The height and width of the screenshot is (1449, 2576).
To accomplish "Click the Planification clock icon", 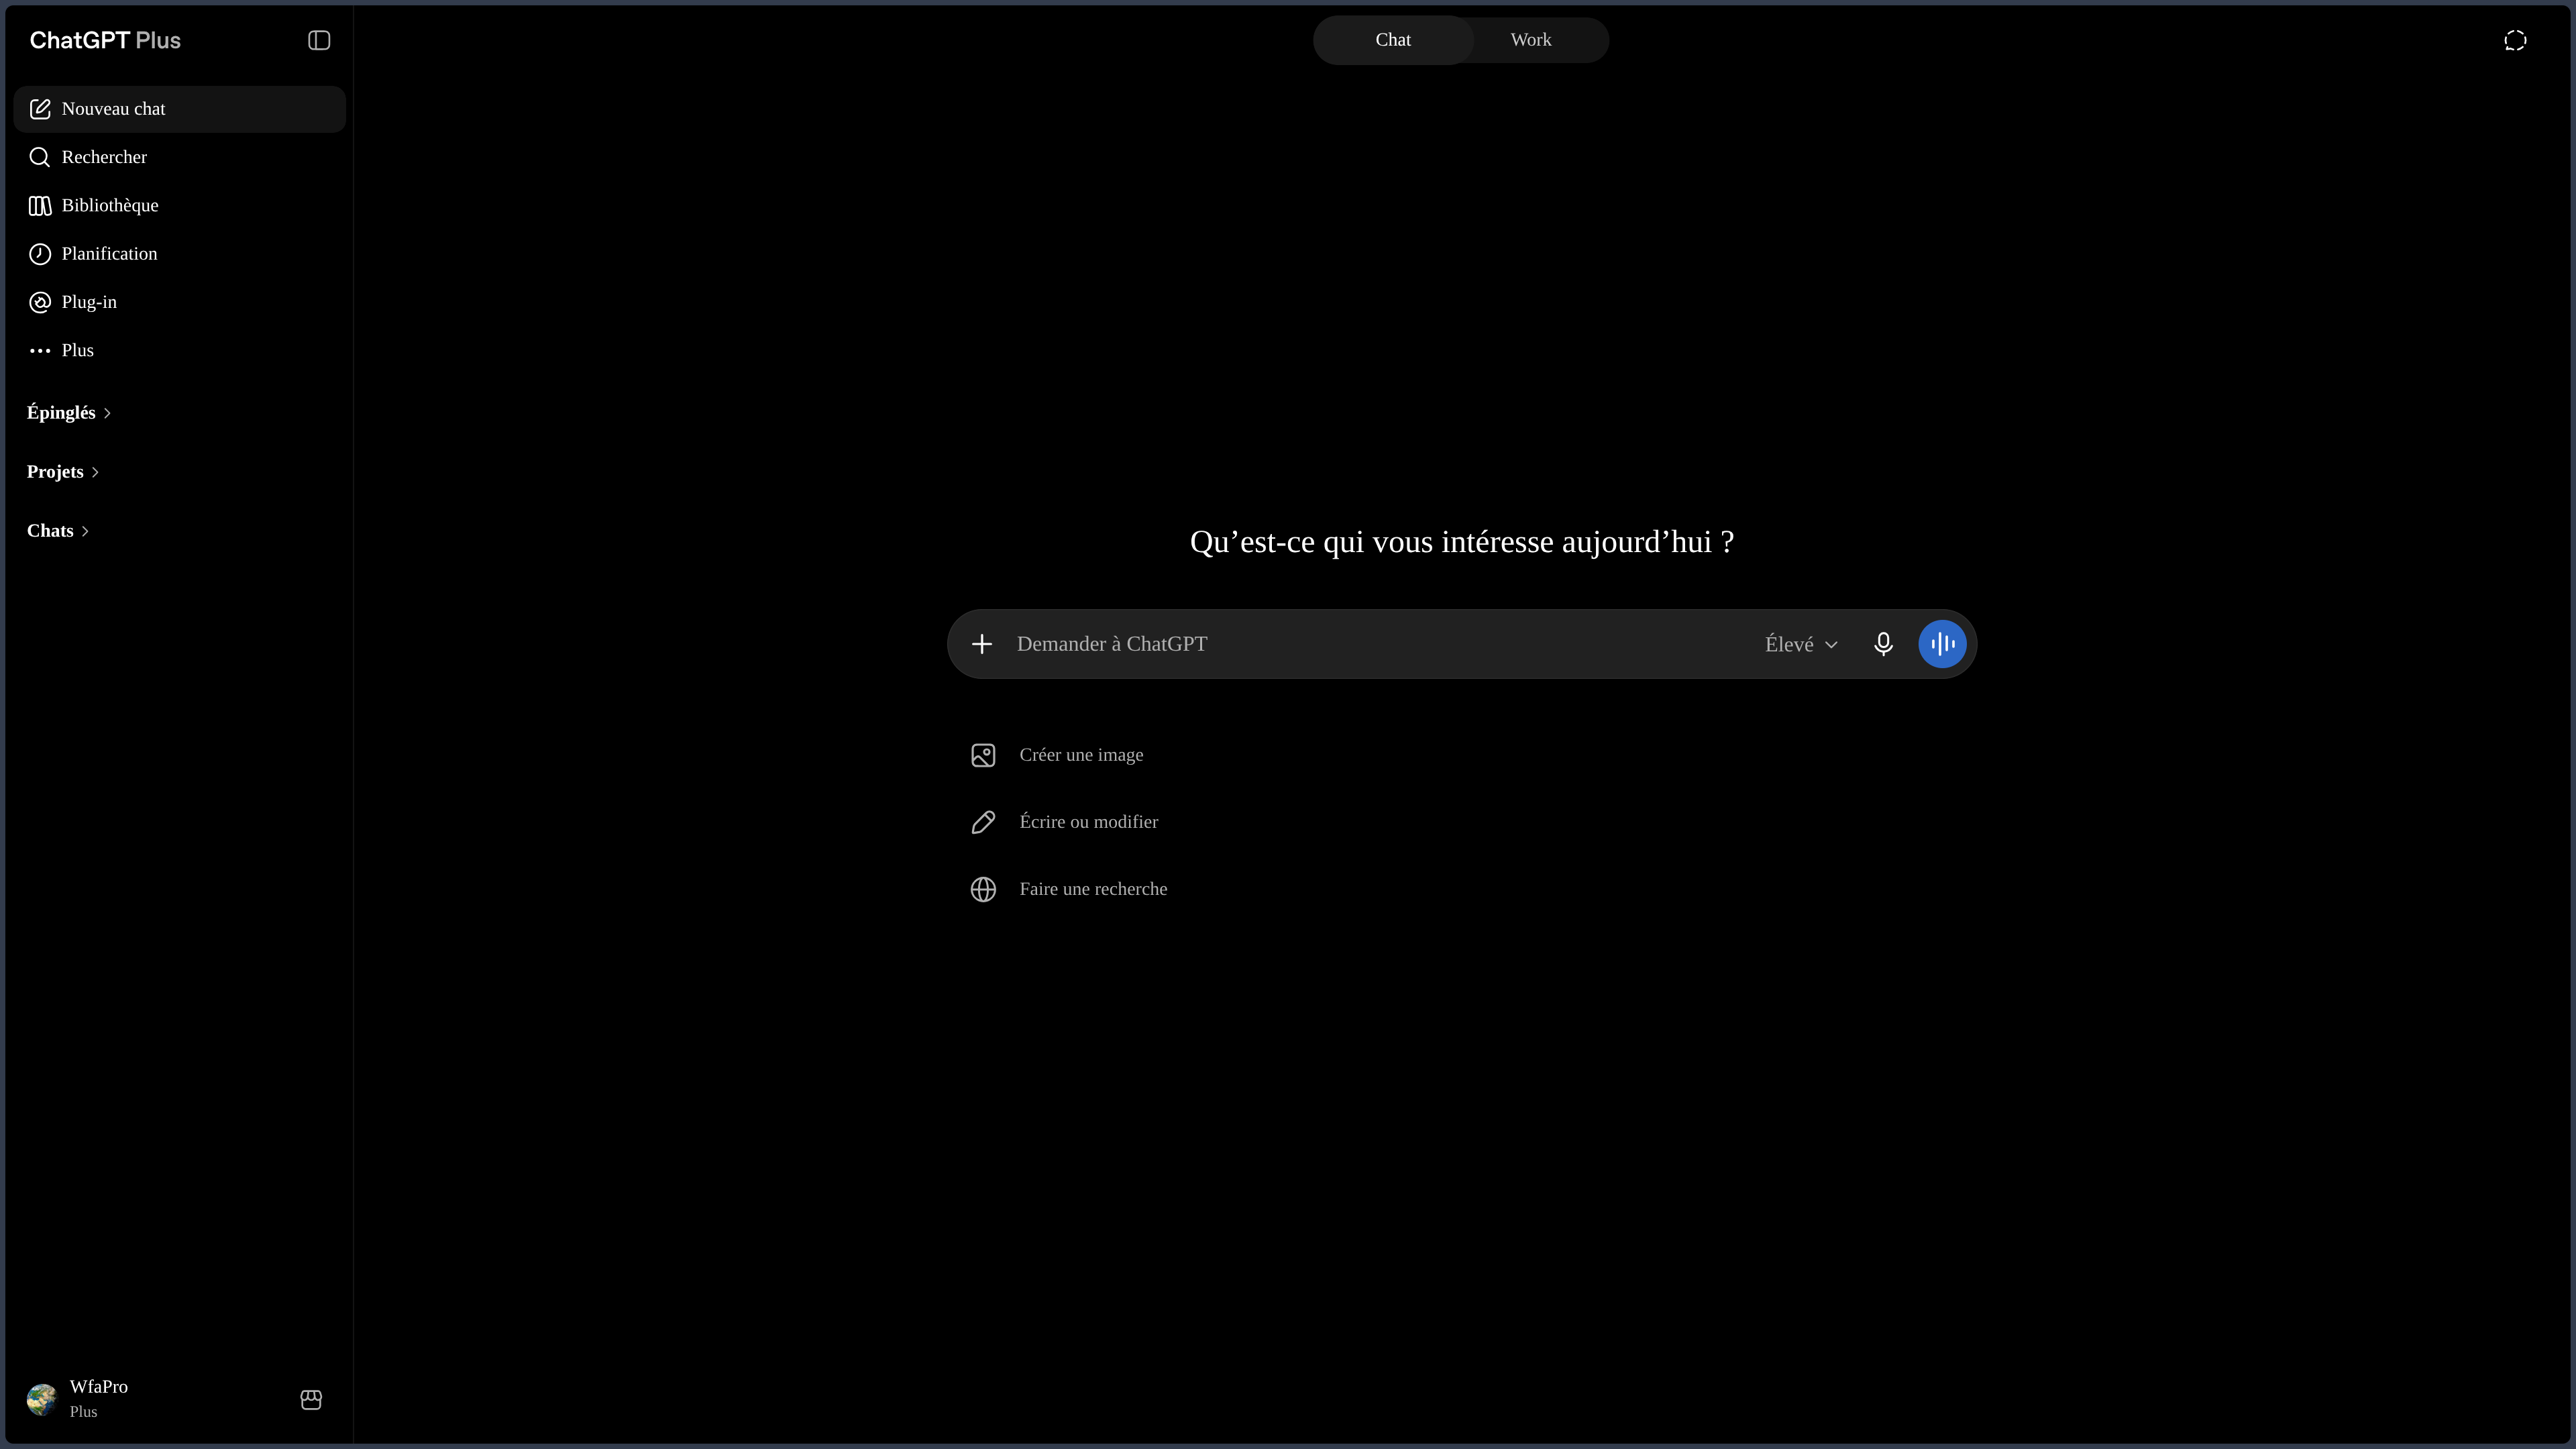I will coord(40,254).
